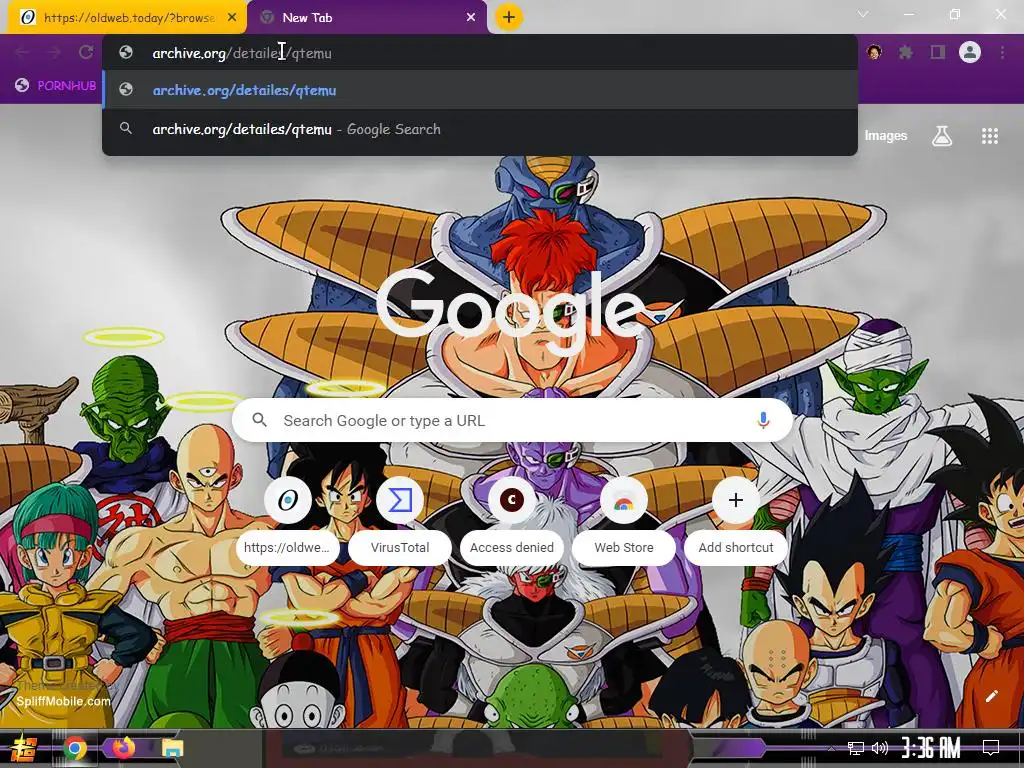Reload the current page

[86, 52]
